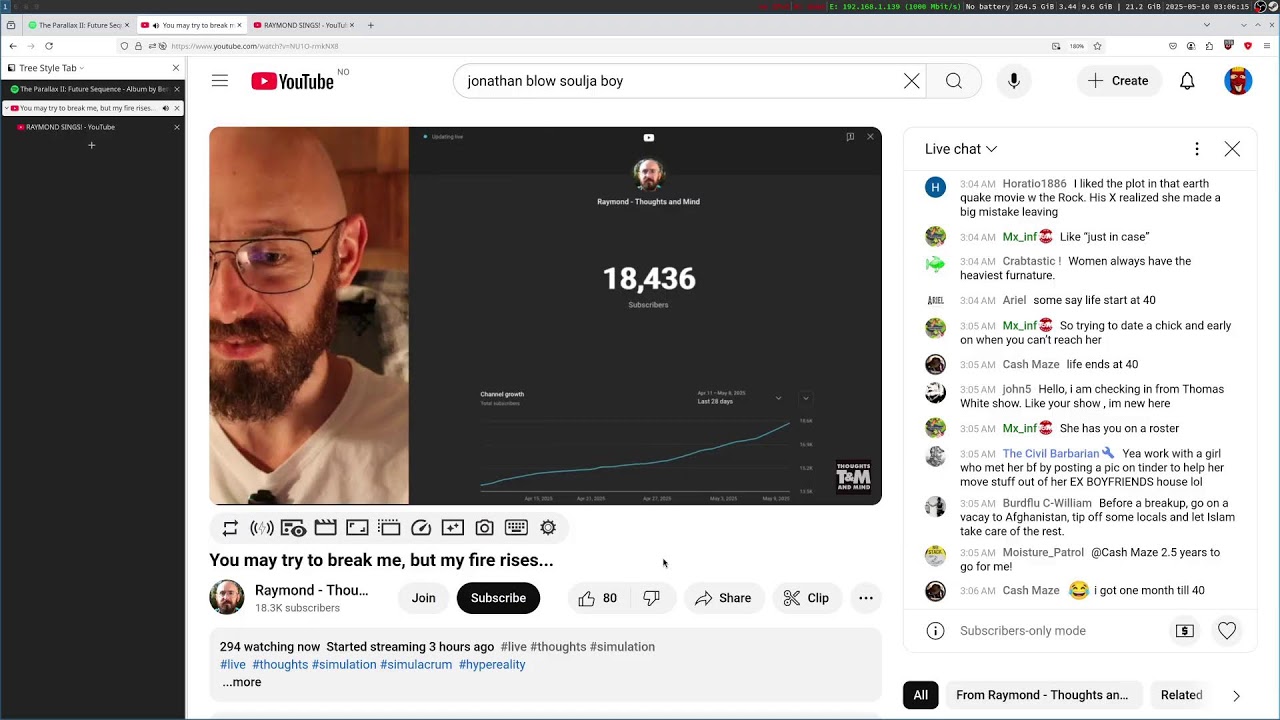Expand the Live chat mode dropdown
This screenshot has width=1280, height=720.
point(961,149)
